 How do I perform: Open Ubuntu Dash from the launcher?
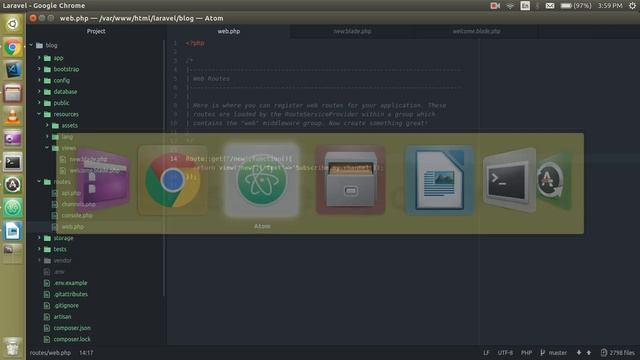[x=13, y=24]
